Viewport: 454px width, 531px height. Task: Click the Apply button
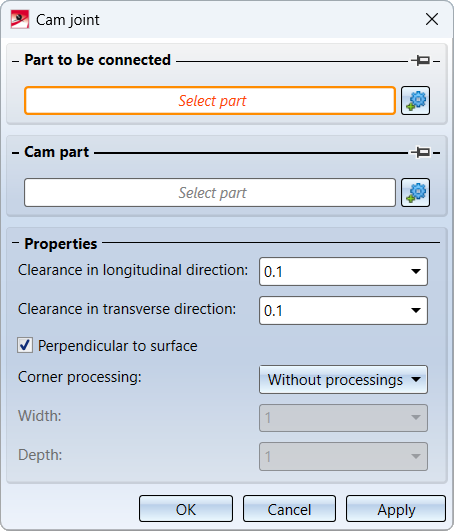point(396,509)
